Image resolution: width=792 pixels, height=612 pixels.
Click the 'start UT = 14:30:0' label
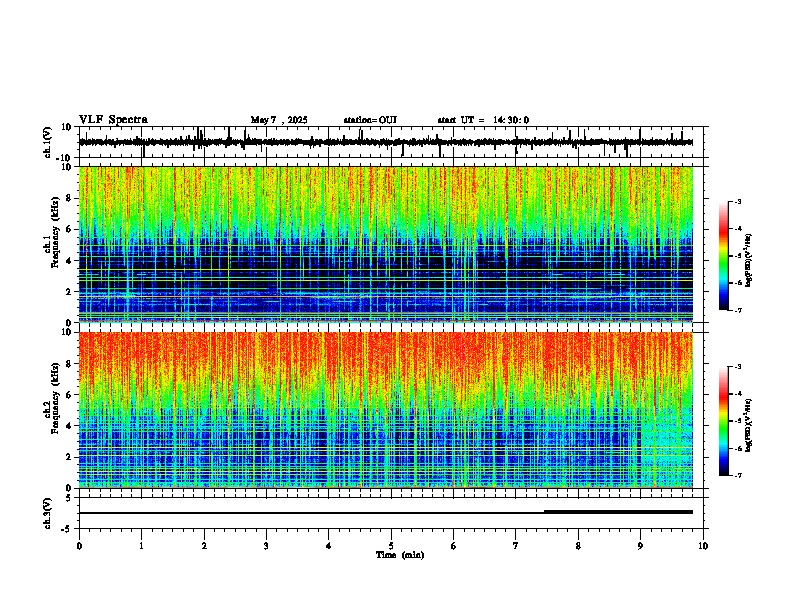483,120
